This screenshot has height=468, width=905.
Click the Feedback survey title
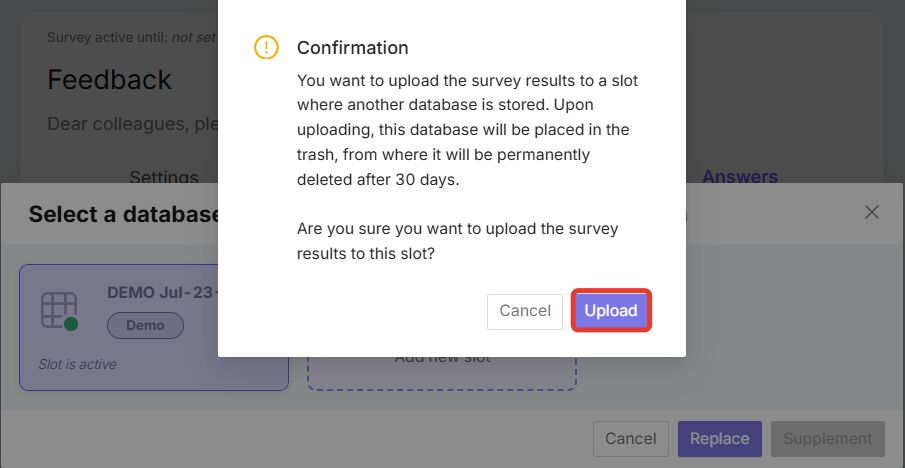click(x=110, y=80)
